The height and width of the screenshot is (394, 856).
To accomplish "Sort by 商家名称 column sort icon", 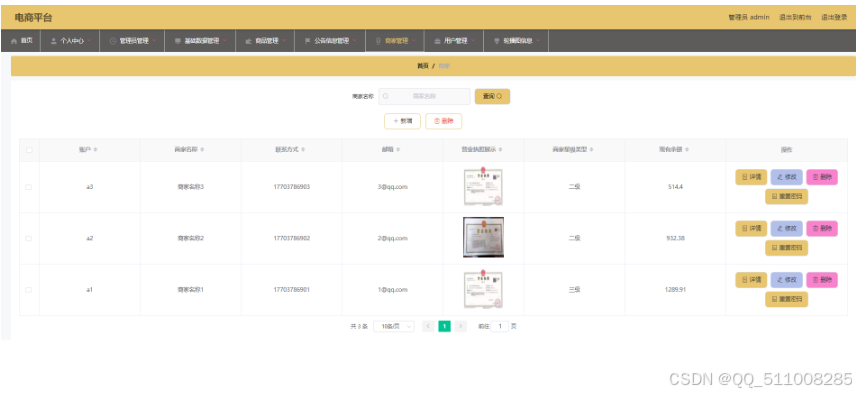I will click(202, 150).
